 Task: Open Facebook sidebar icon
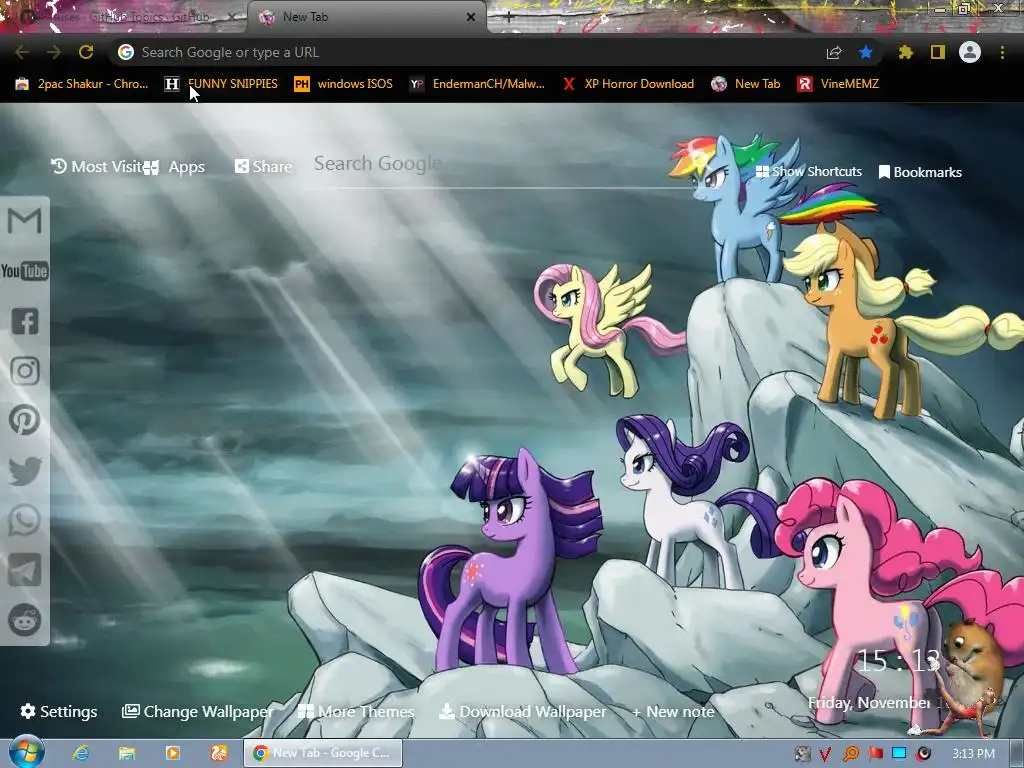pyautogui.click(x=25, y=321)
